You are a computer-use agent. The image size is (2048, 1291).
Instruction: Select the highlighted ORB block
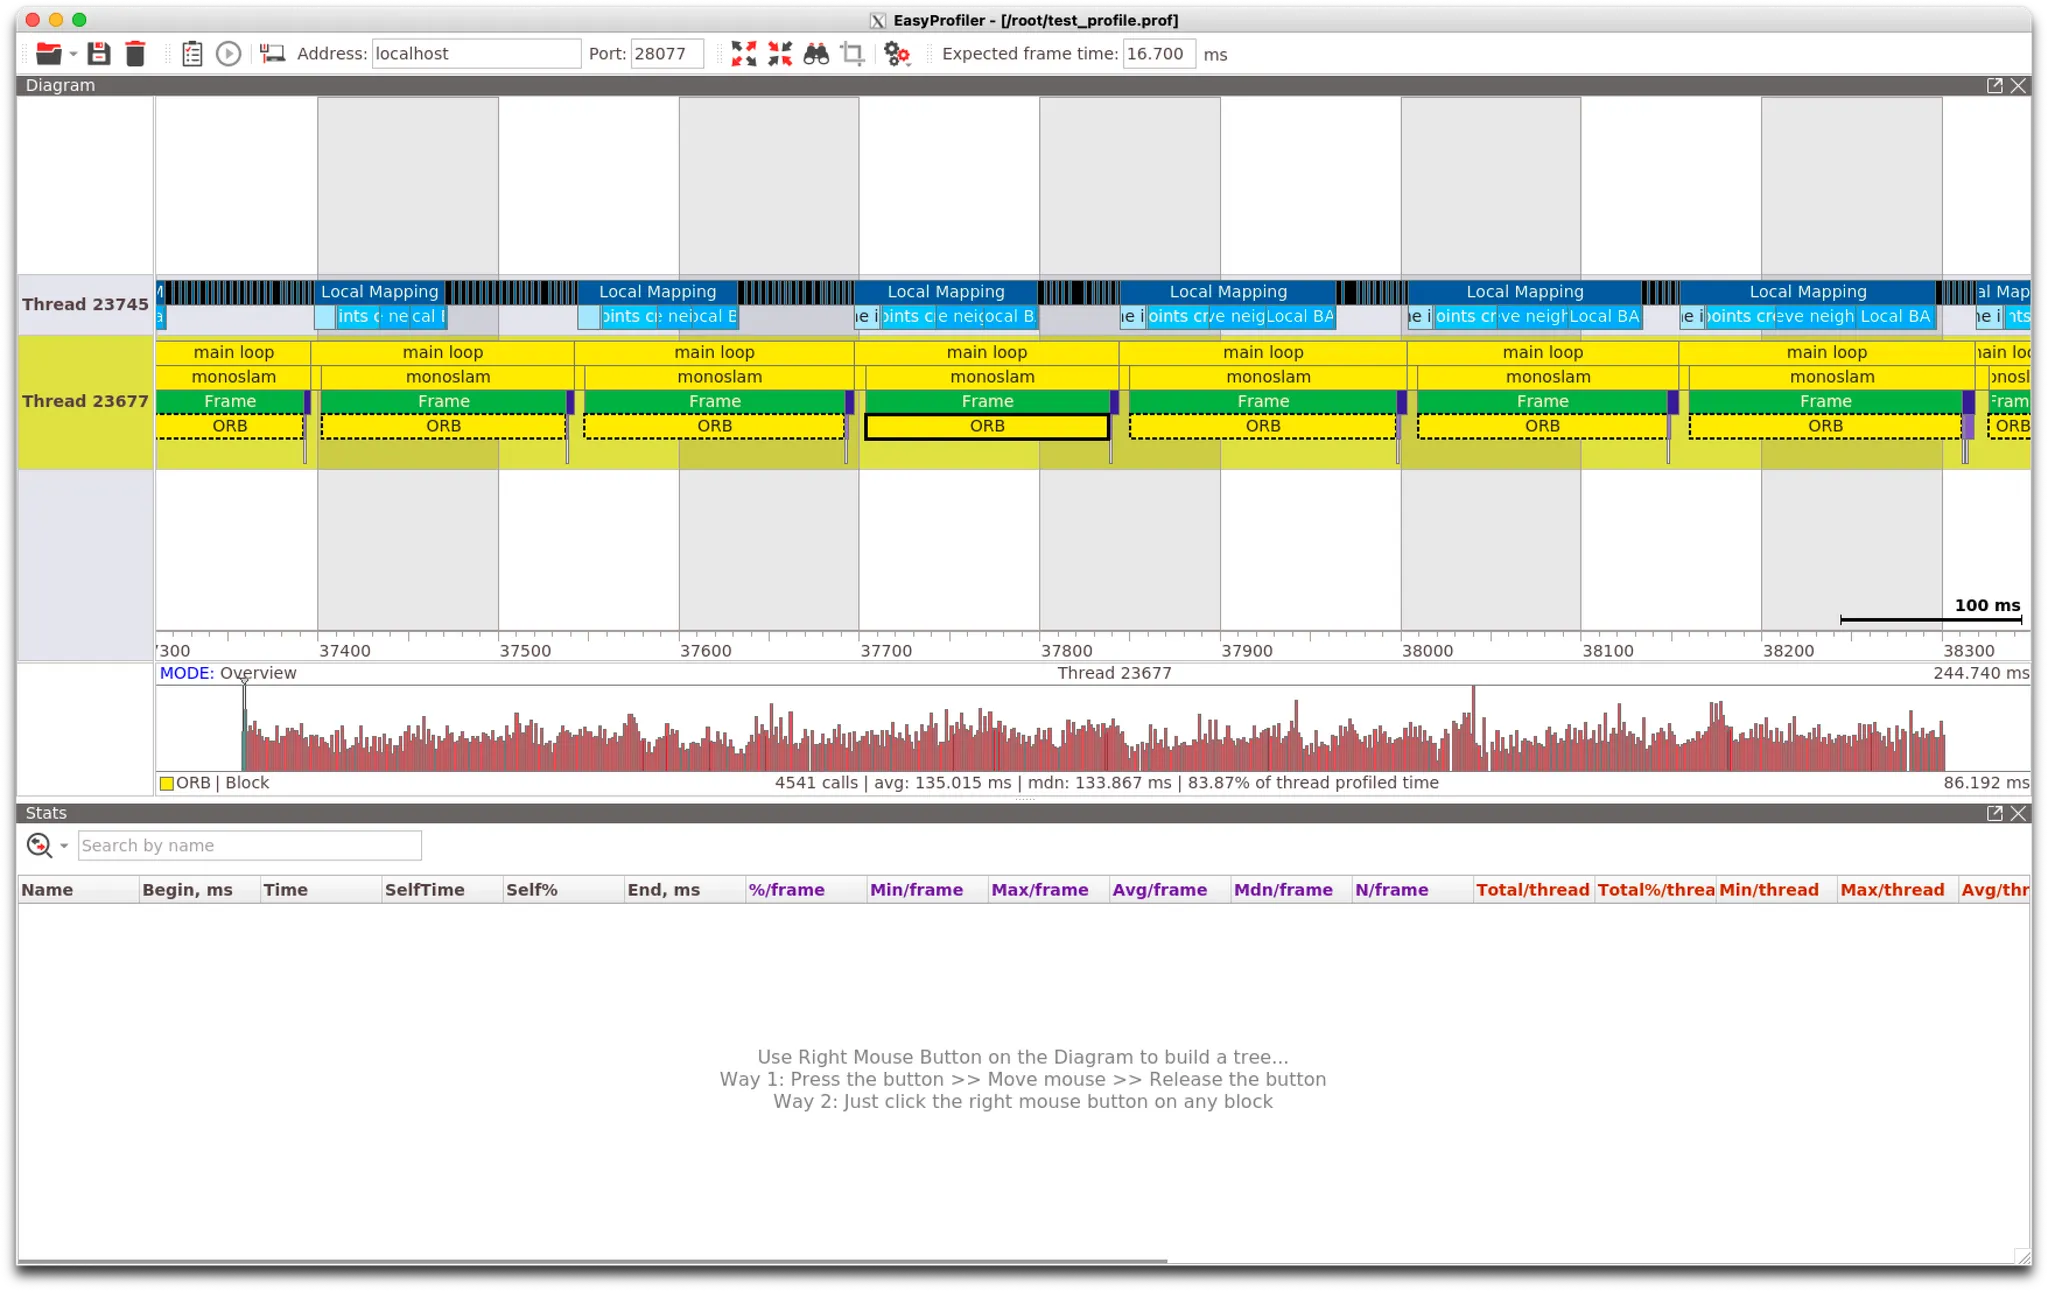(x=987, y=426)
